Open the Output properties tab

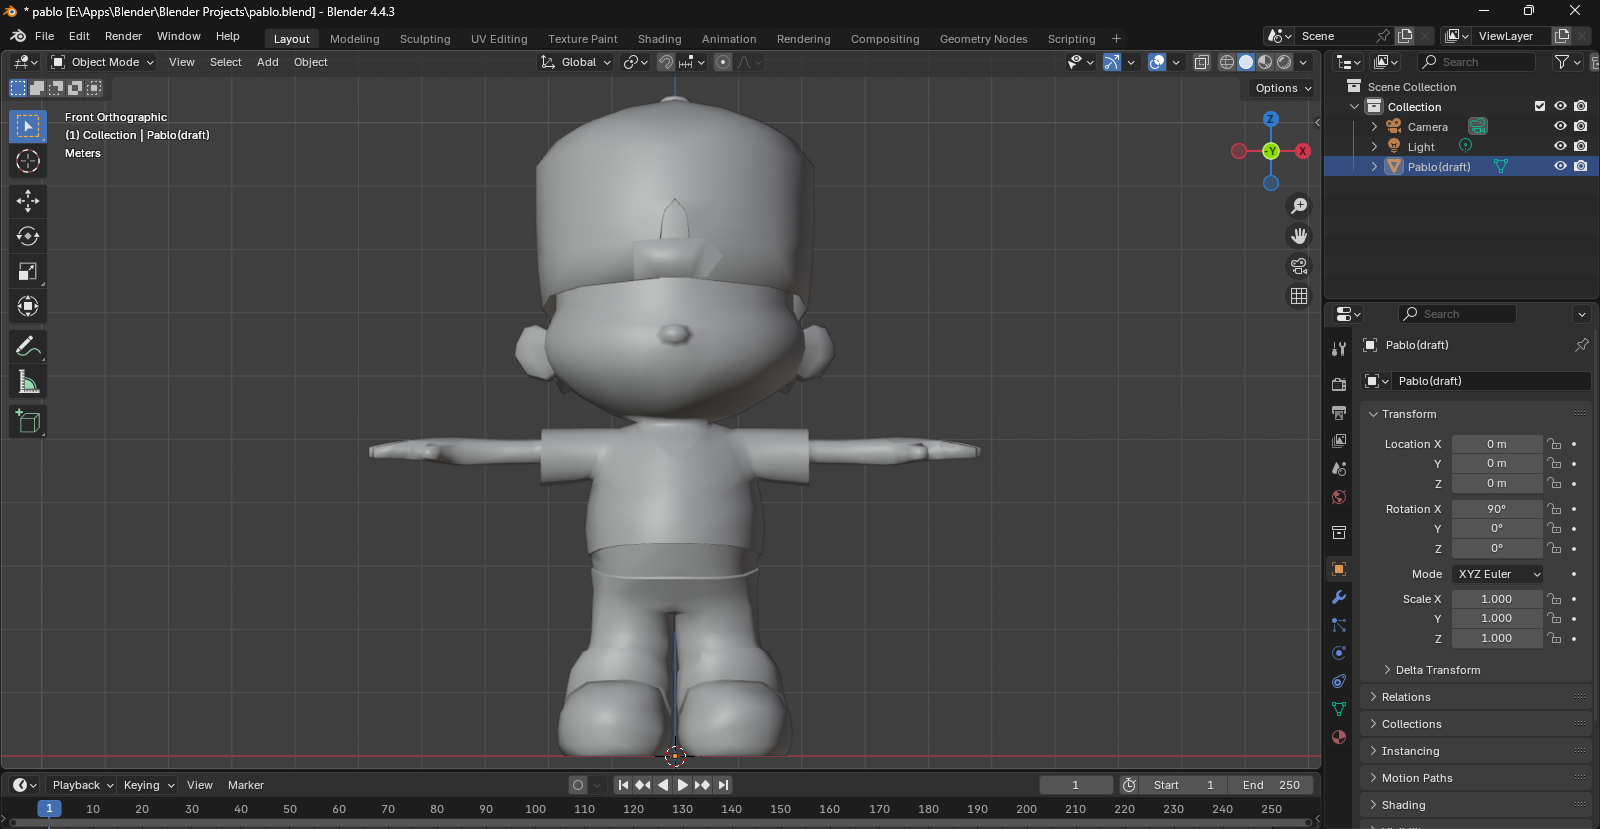pos(1339,412)
